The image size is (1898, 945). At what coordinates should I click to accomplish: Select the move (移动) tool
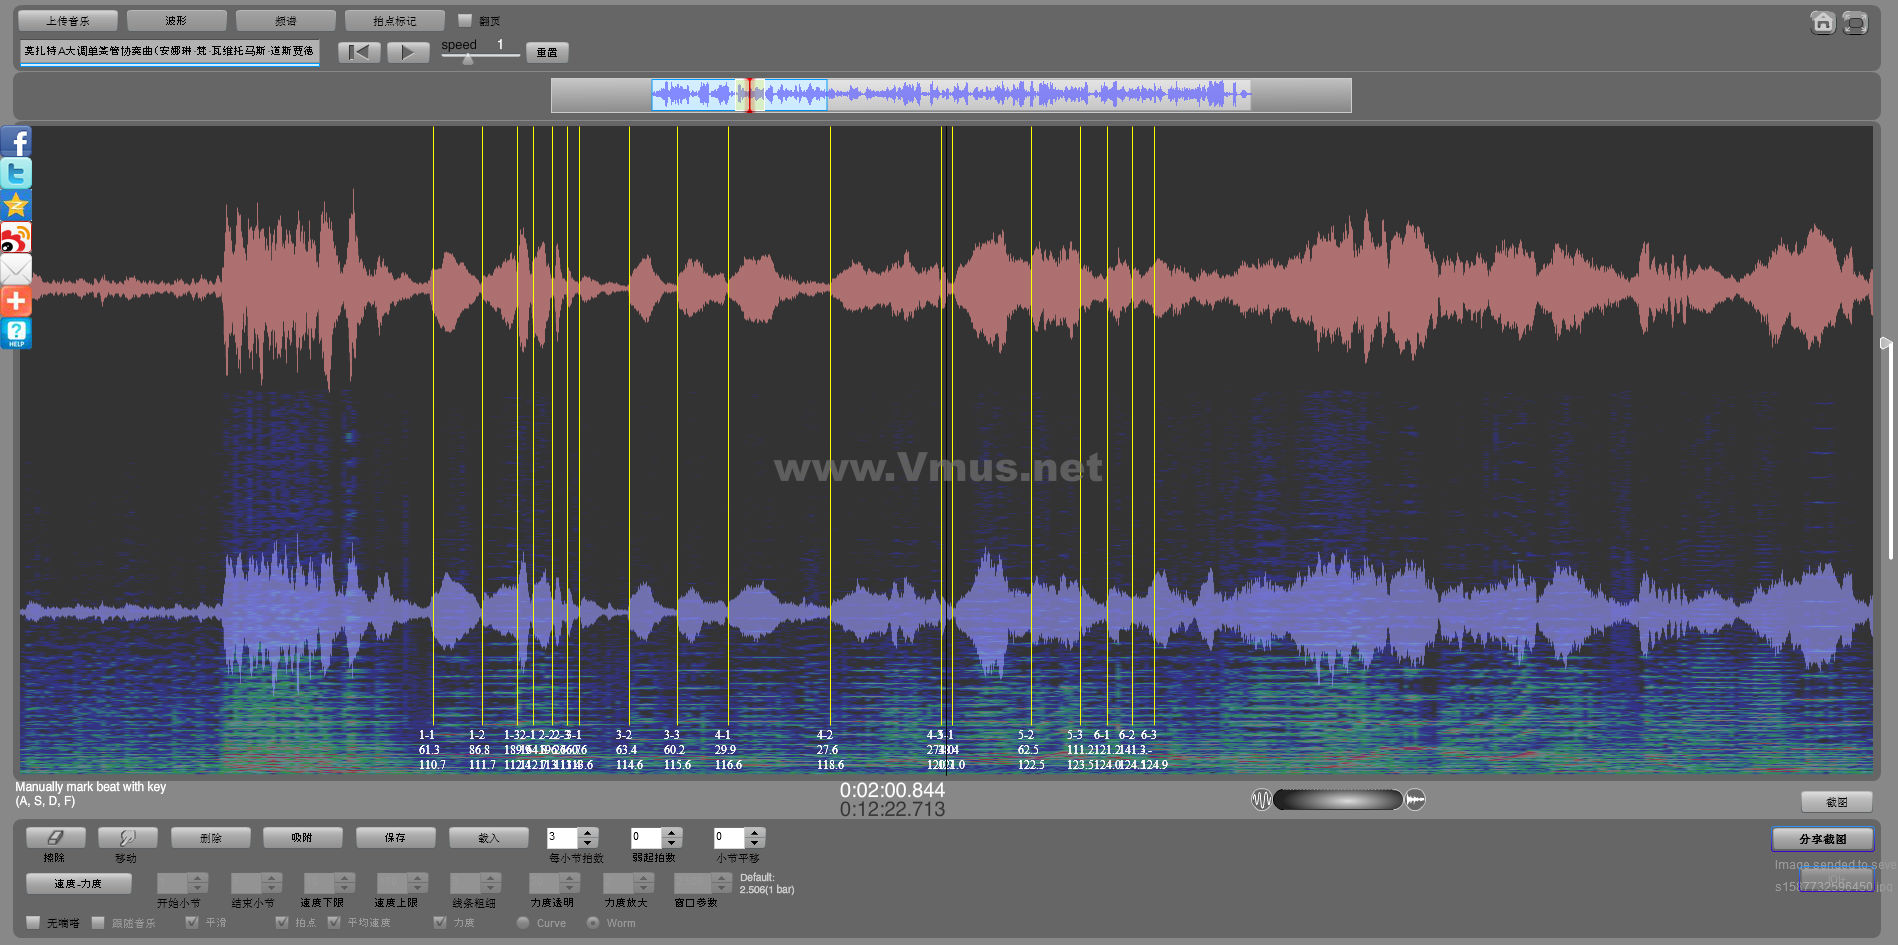[127, 838]
